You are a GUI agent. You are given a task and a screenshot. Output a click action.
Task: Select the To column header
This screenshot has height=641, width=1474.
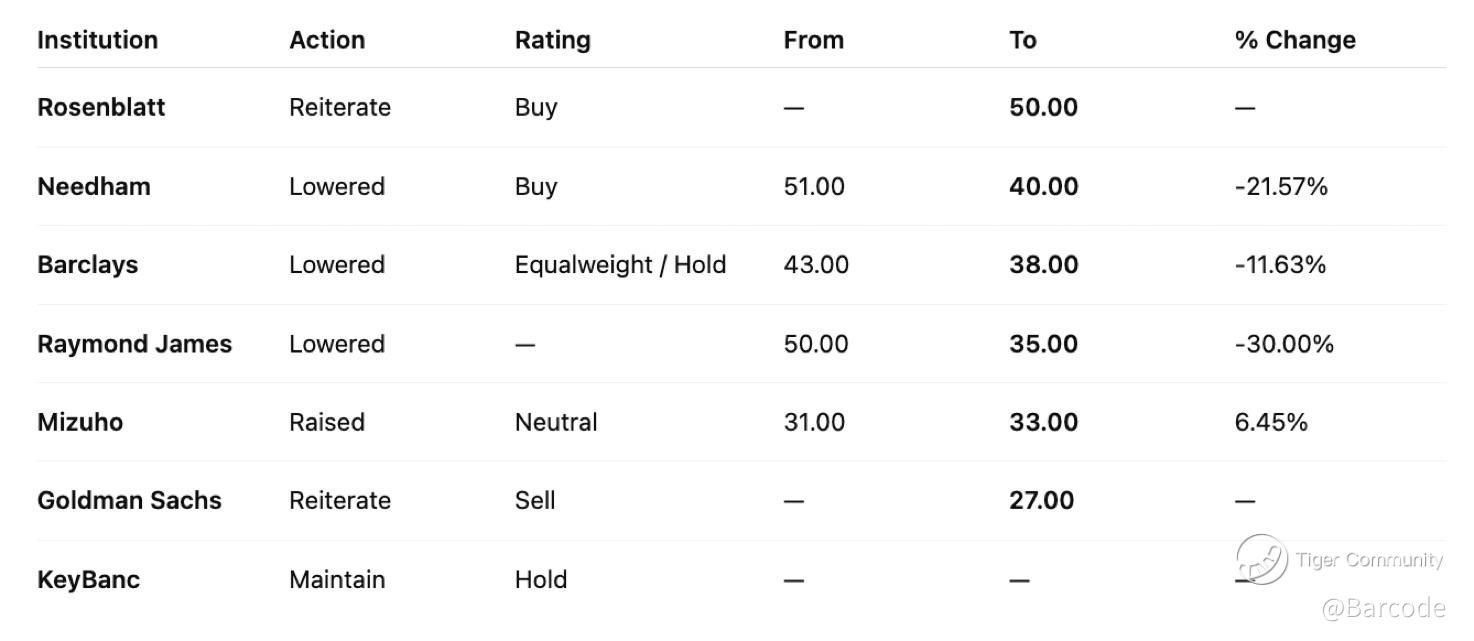coord(1023,40)
